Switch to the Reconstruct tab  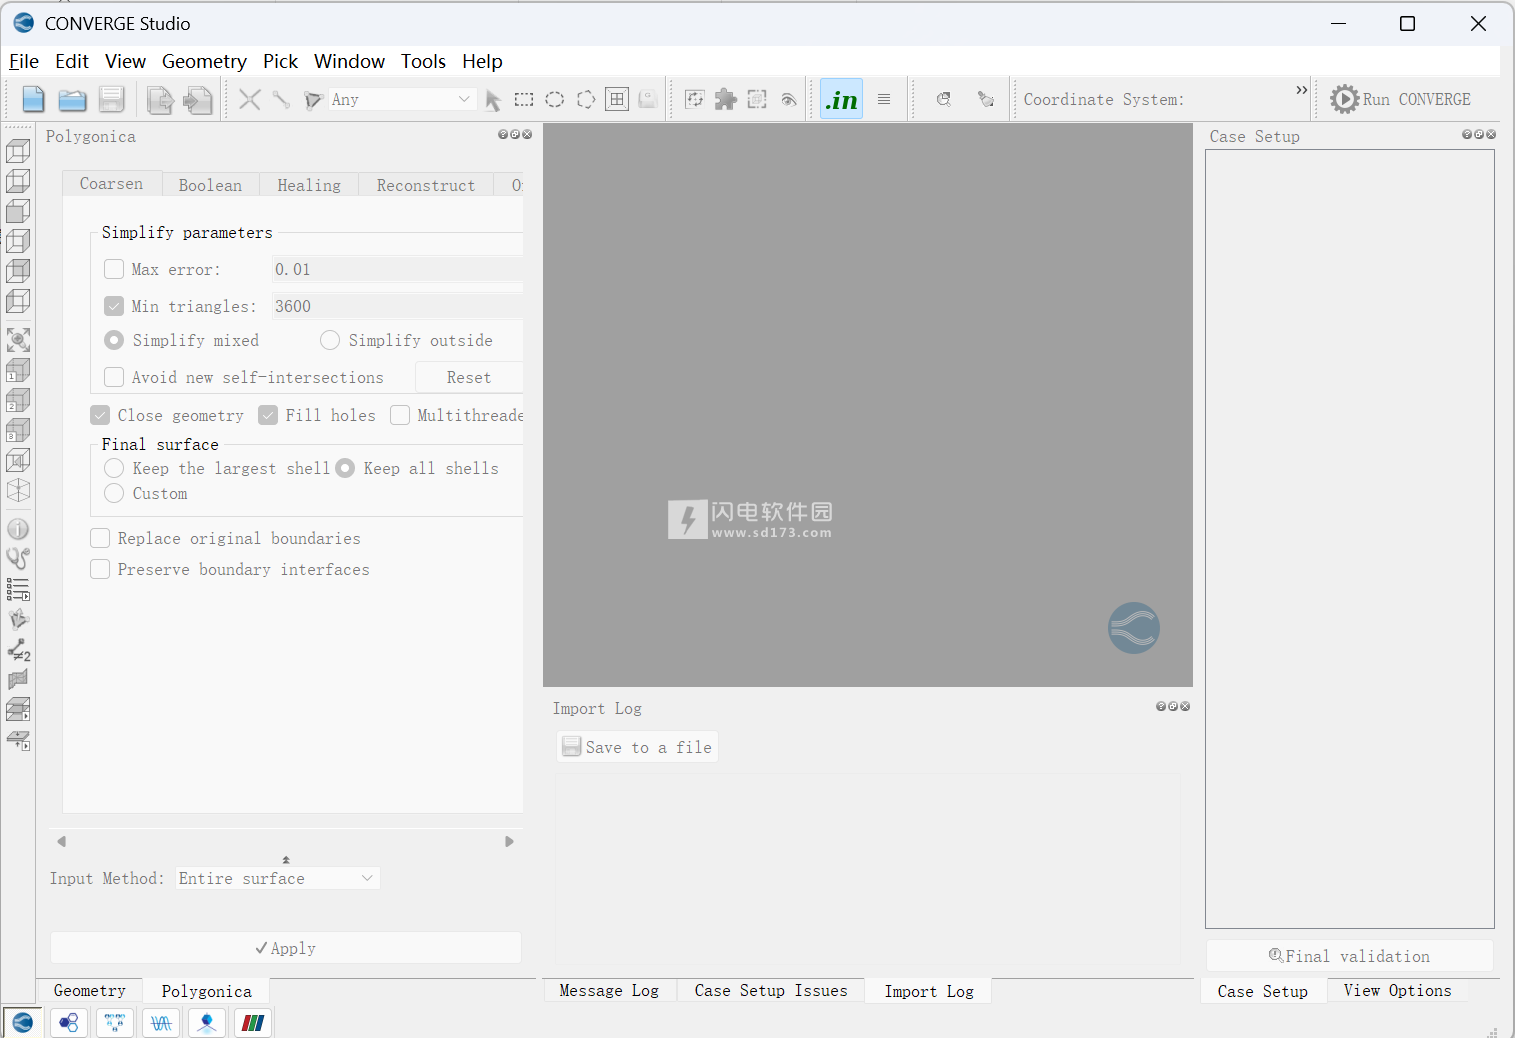click(x=426, y=185)
